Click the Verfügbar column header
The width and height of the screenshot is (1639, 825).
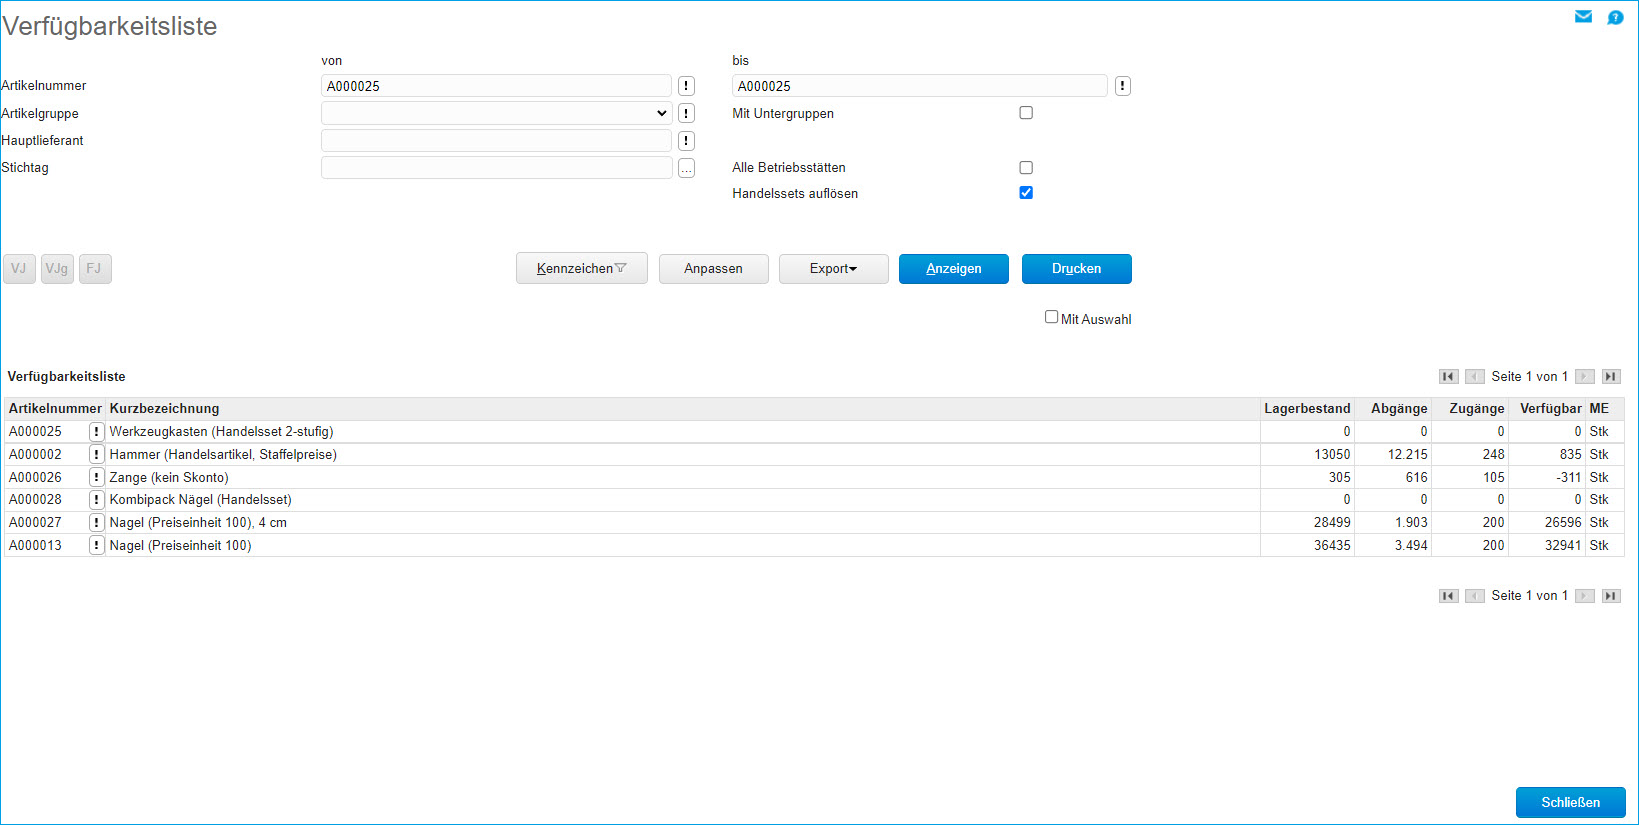click(x=1550, y=409)
